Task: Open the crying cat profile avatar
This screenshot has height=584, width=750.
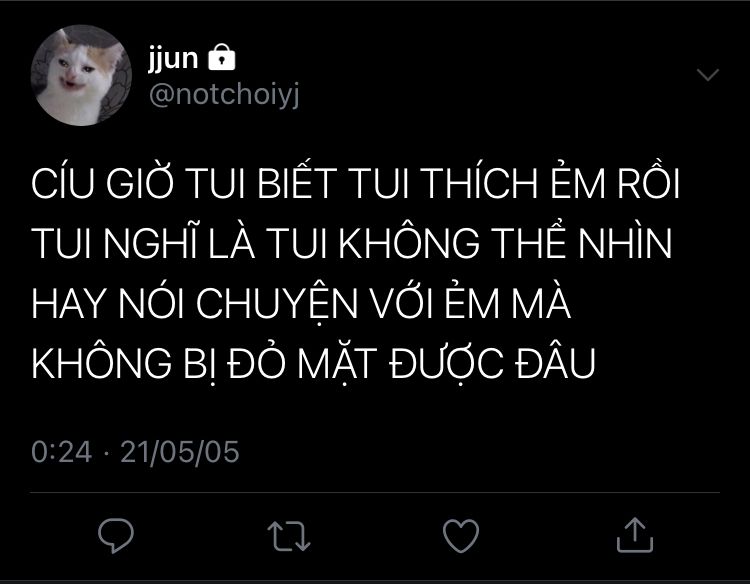Action: [x=81, y=75]
